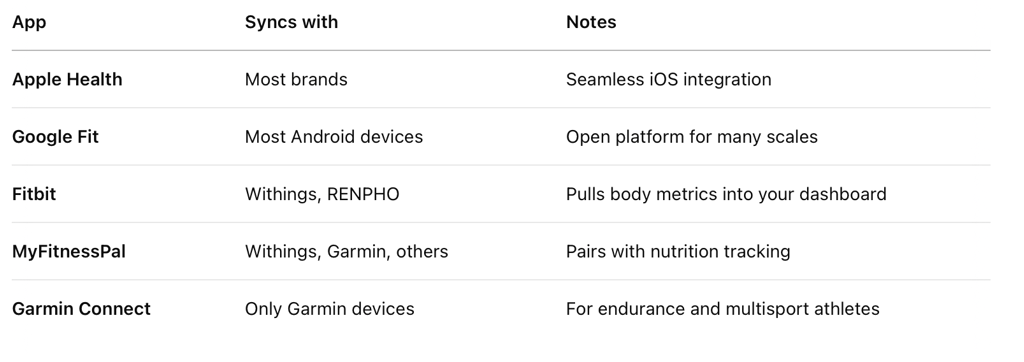The image size is (1024, 362).
Task: Click the Seamless iOS integration note
Action: coord(668,80)
